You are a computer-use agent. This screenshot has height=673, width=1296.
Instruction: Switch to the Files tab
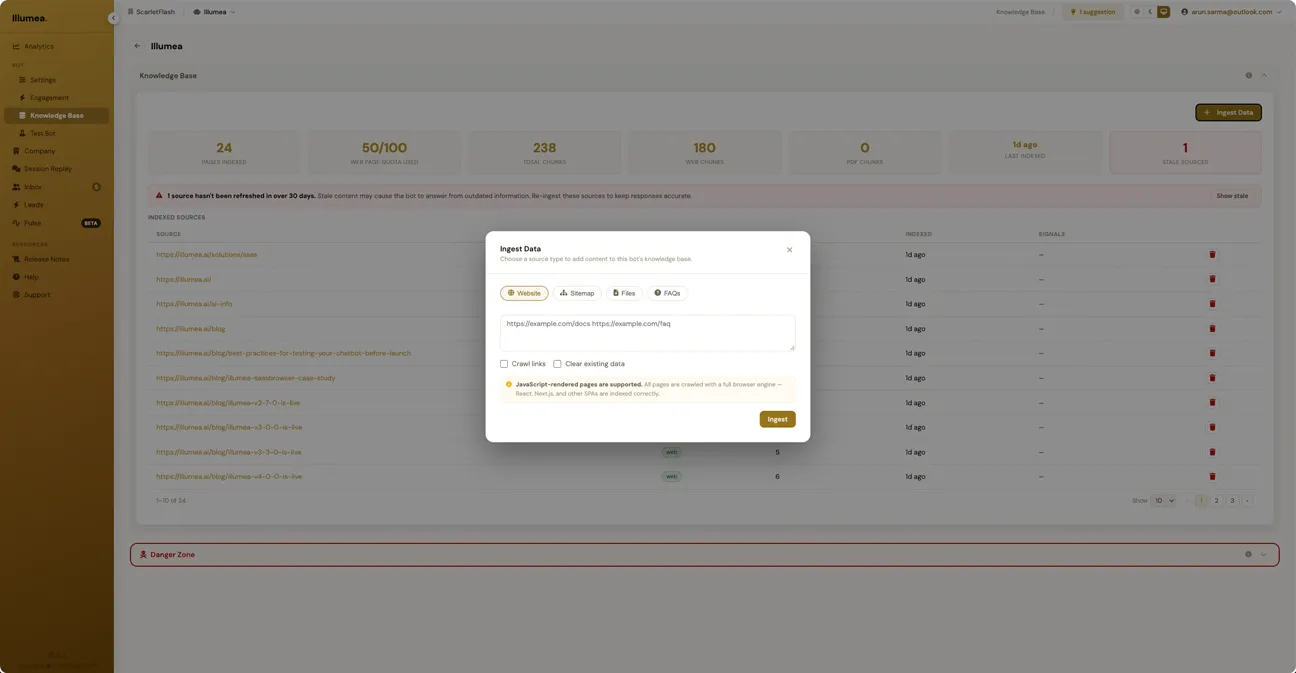[624, 293]
